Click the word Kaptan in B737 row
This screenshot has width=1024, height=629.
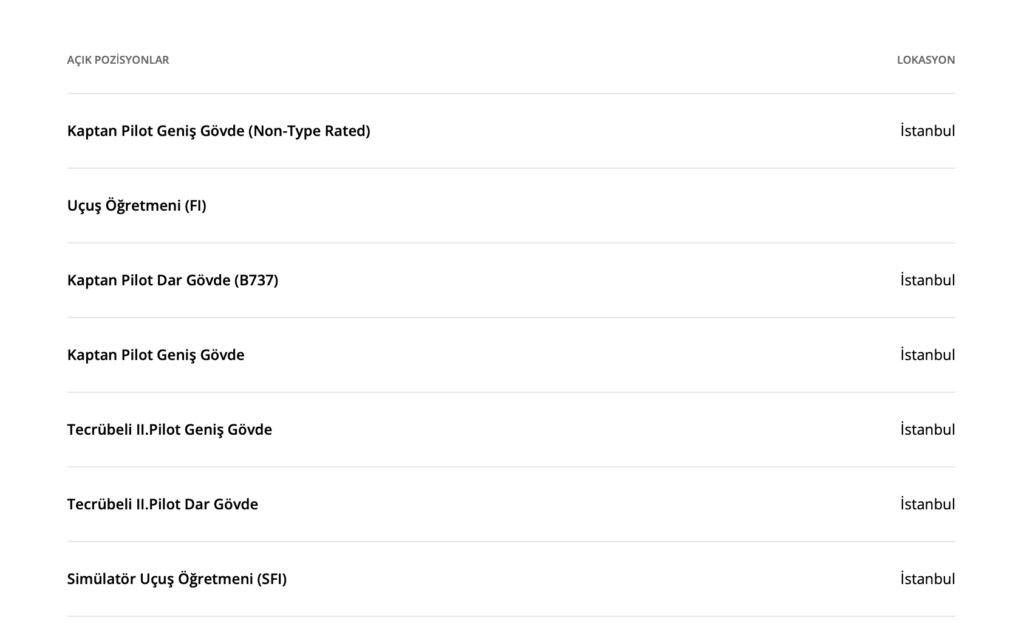[x=92, y=280]
